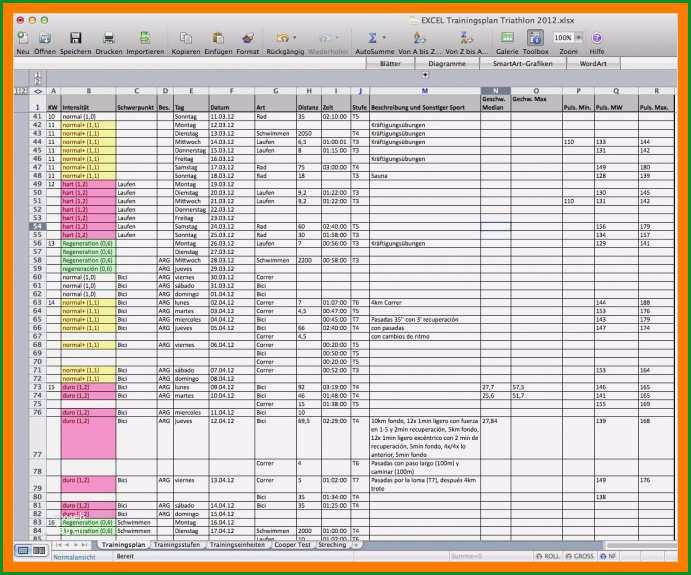Click the 'Schwimmen' Art cell in row 43
Screen dimensions: 691x575
click(x=275, y=134)
